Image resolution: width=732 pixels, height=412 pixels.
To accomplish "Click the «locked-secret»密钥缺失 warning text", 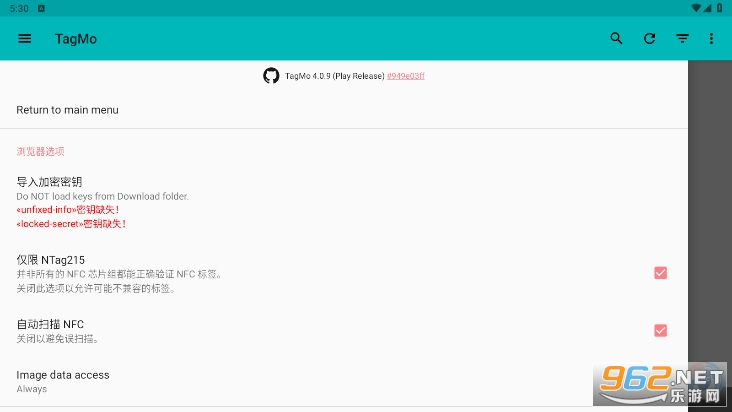I will point(71,223).
